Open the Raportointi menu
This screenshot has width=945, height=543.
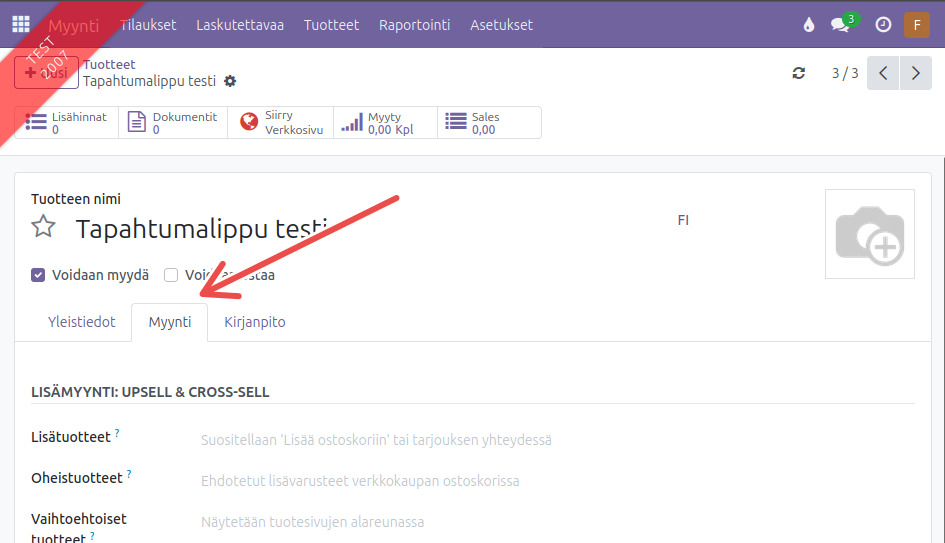[x=414, y=25]
